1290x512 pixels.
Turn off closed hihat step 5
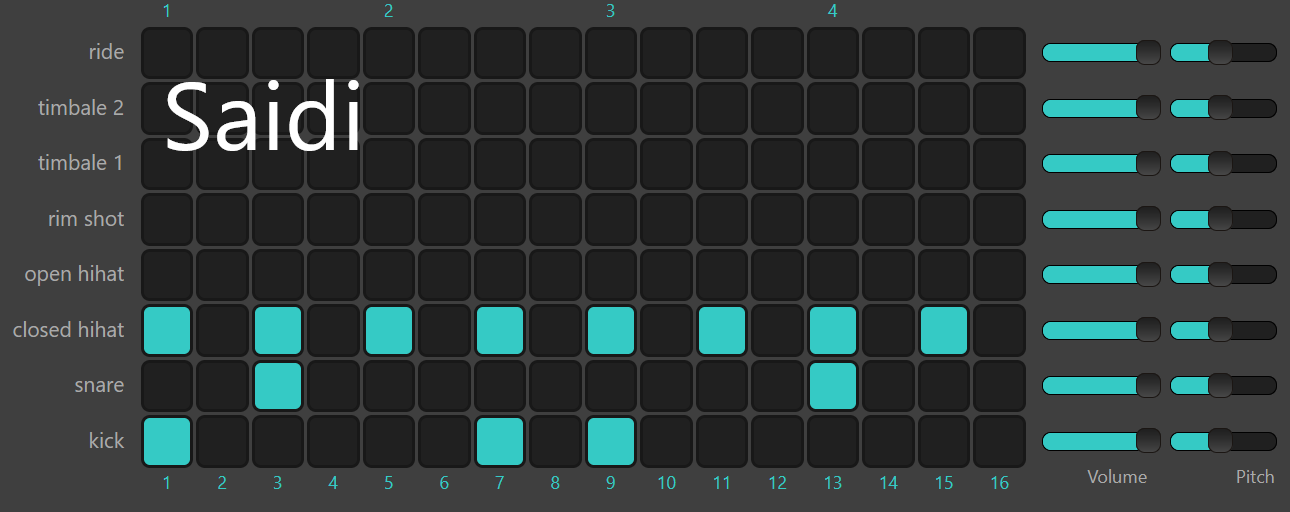click(388, 330)
